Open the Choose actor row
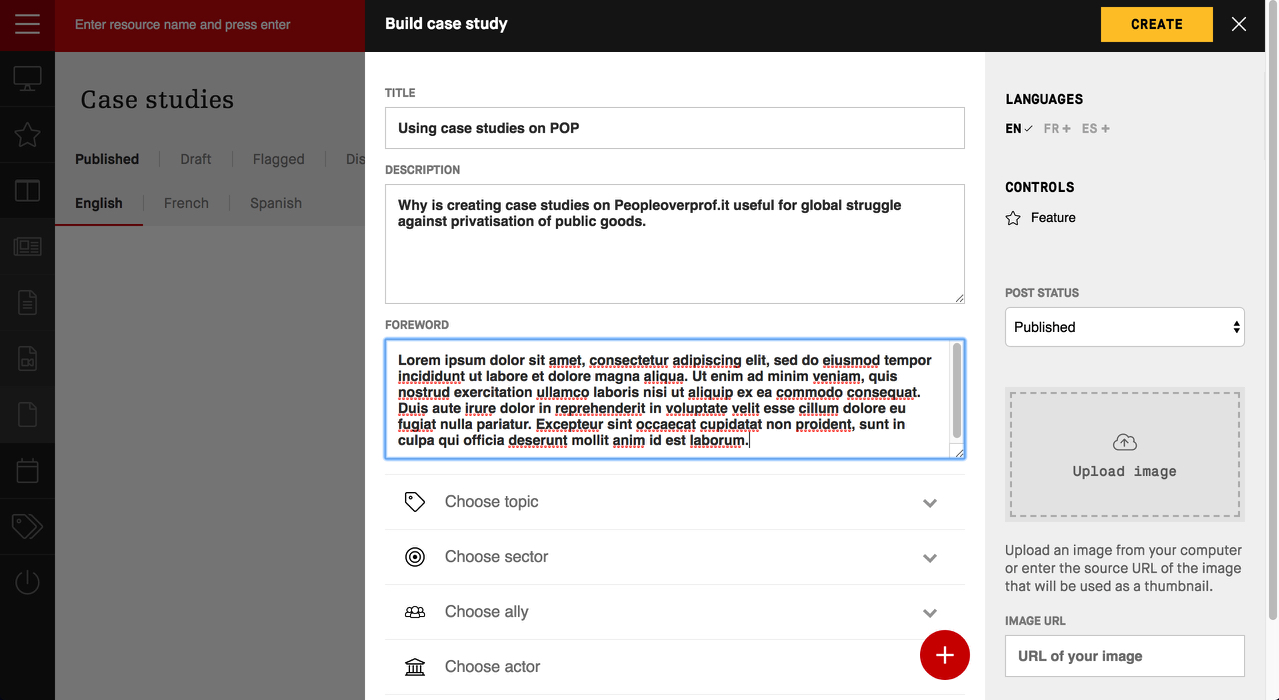The height and width of the screenshot is (700, 1279). point(675,667)
